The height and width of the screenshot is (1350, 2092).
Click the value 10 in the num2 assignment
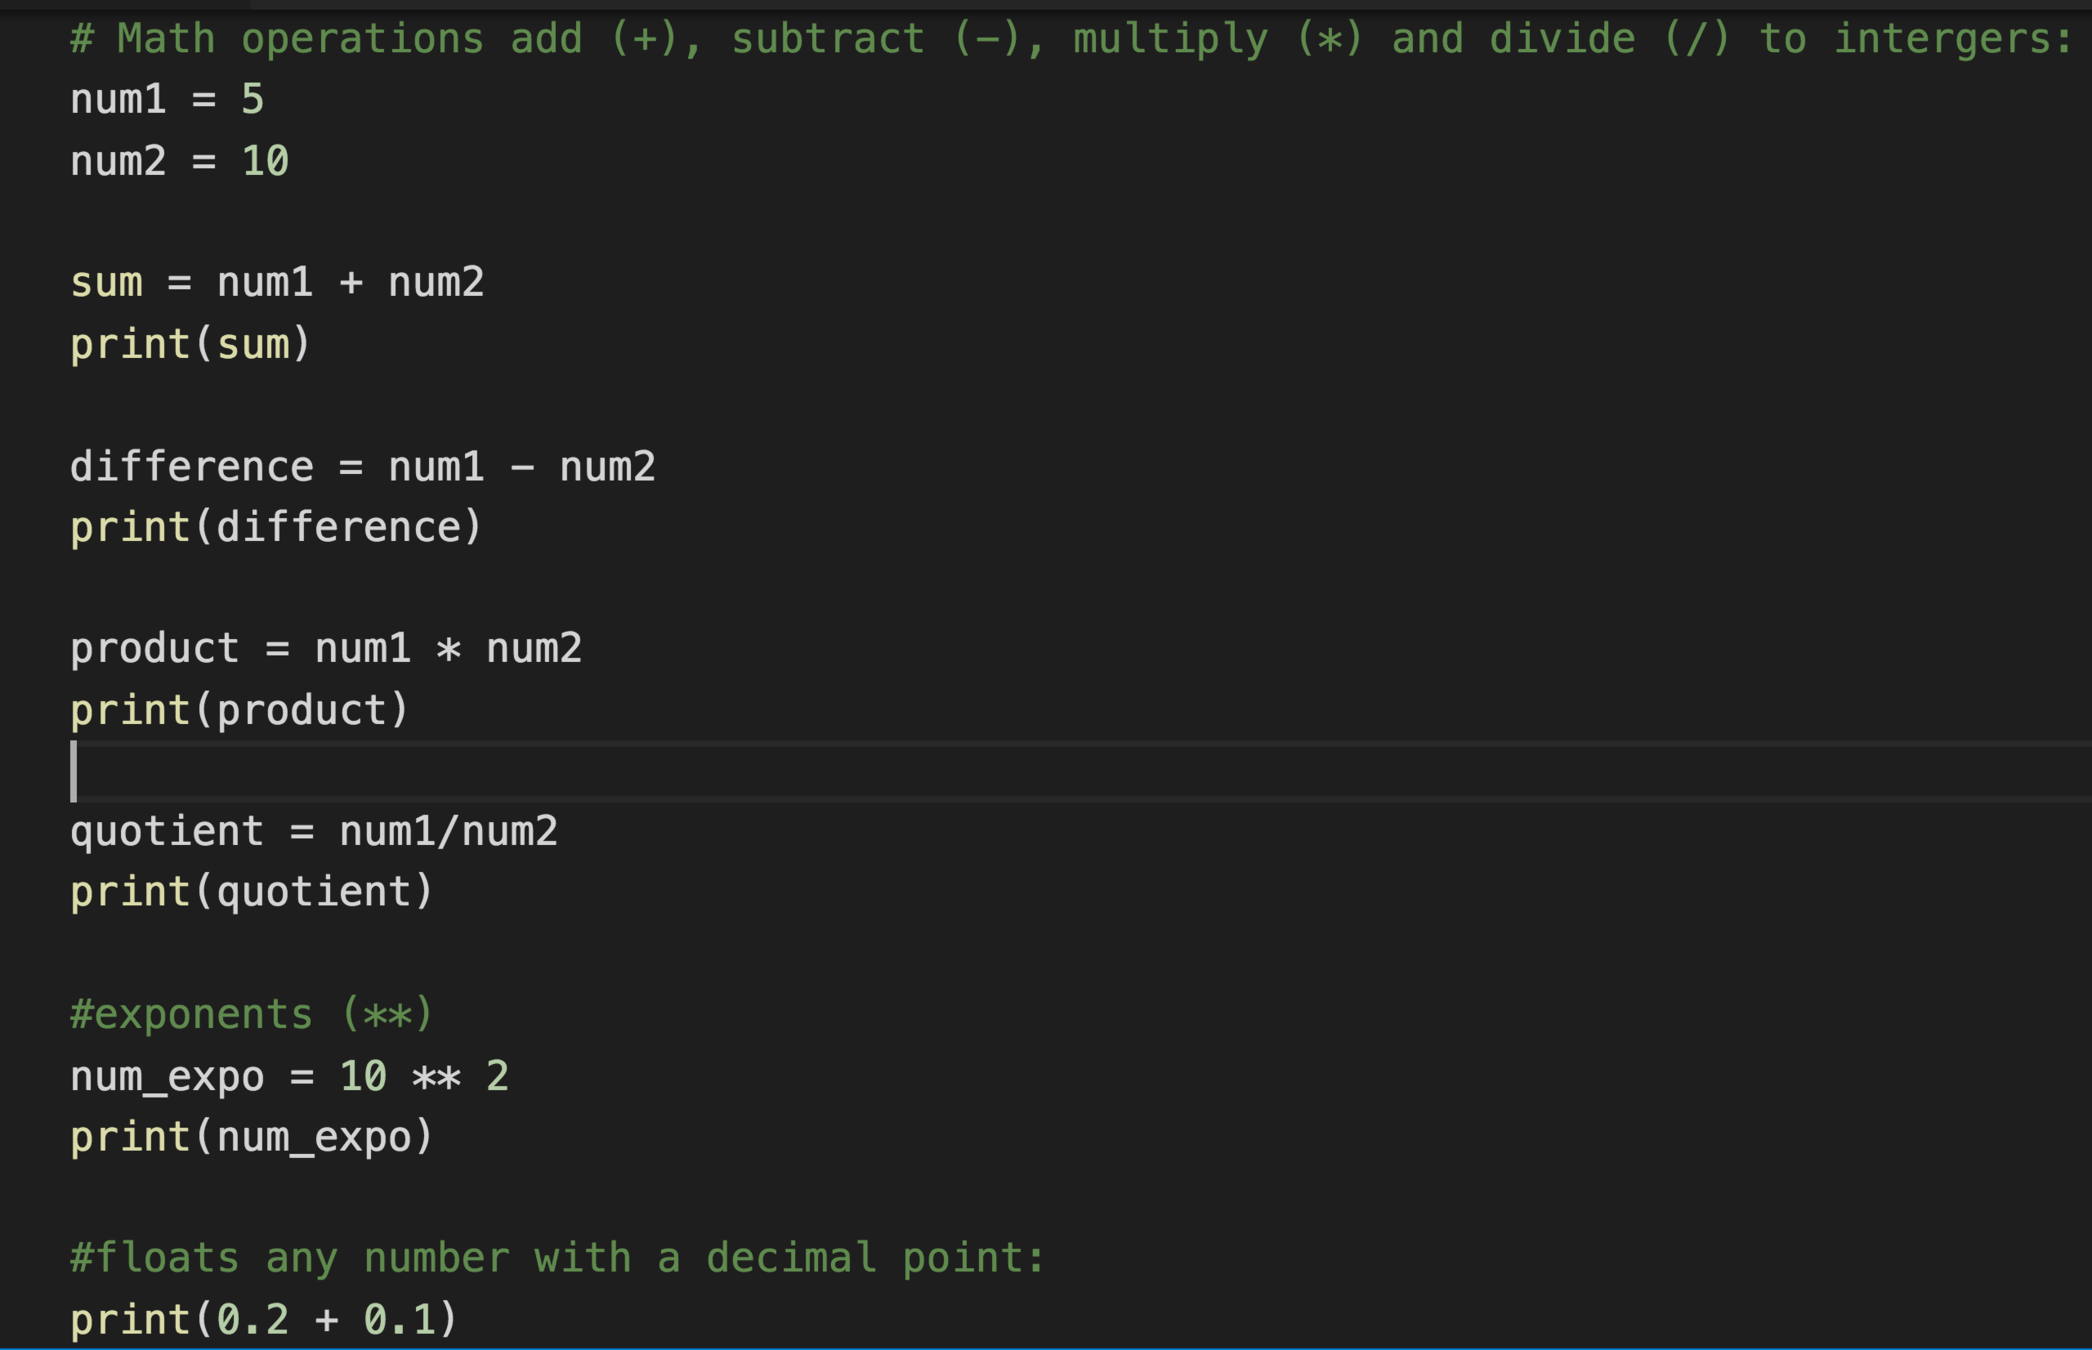coord(265,161)
